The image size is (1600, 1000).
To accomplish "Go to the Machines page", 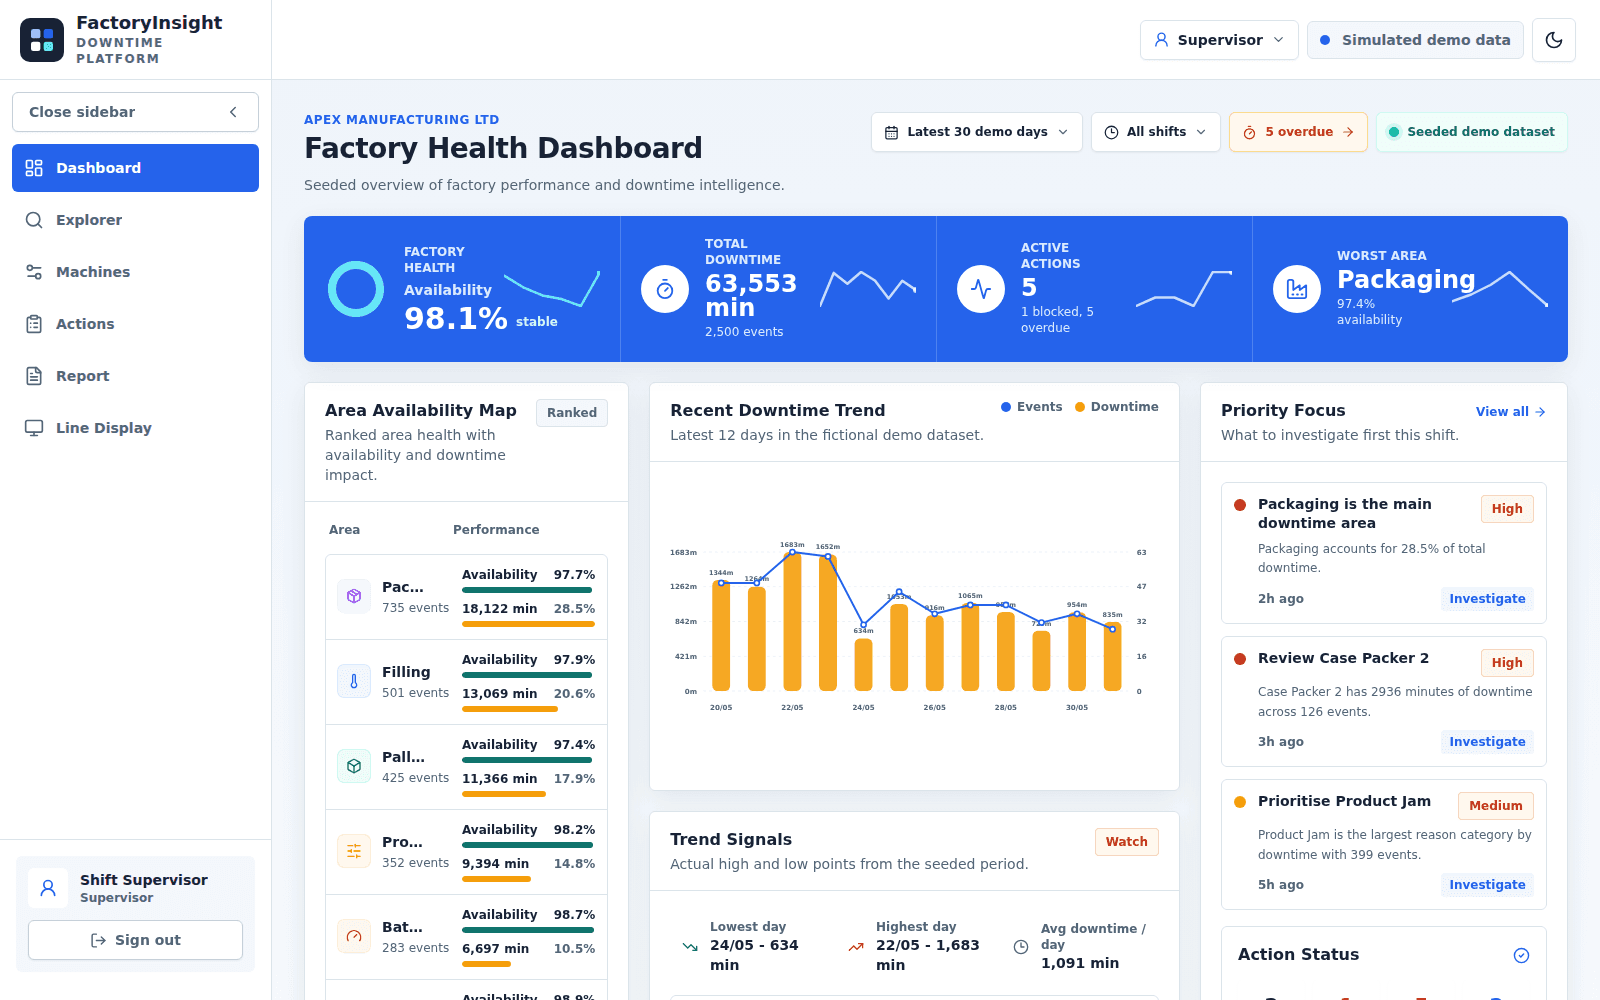I will tap(135, 272).
